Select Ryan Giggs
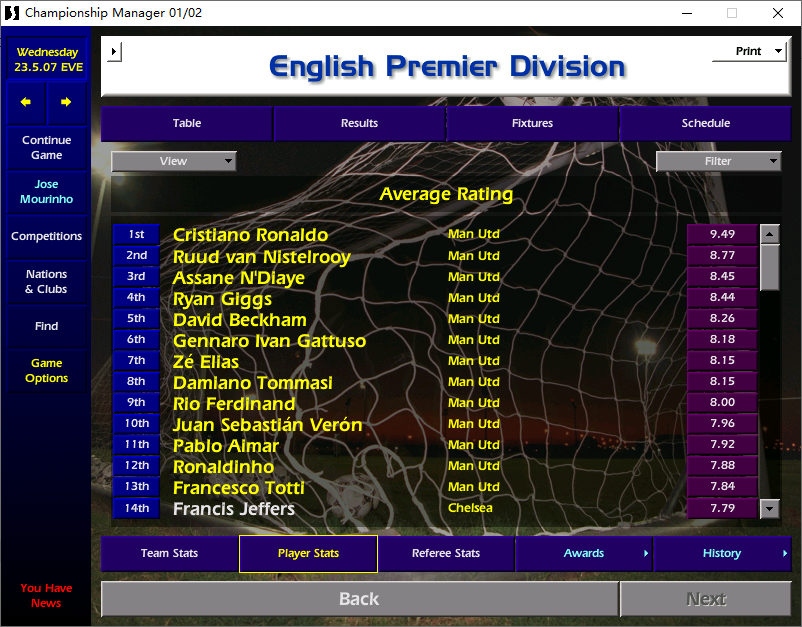 (x=222, y=299)
